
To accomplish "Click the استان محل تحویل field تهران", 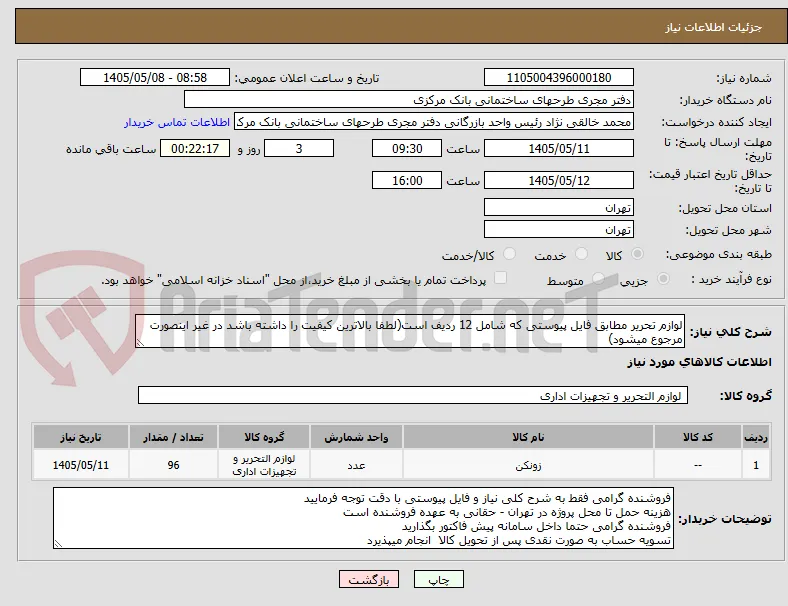I will (x=558, y=207).
